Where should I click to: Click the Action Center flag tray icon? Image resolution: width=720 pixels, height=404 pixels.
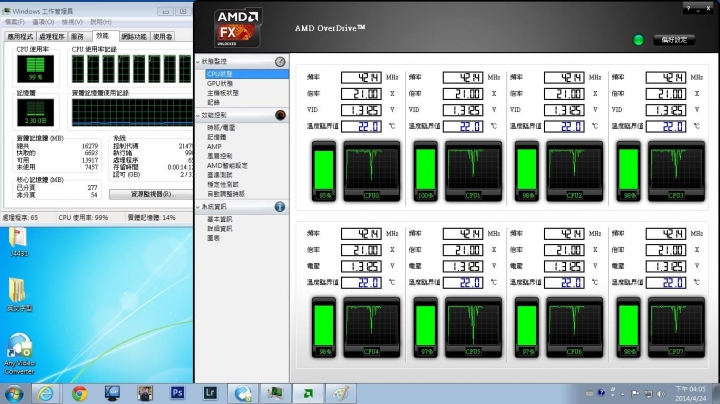pos(635,394)
